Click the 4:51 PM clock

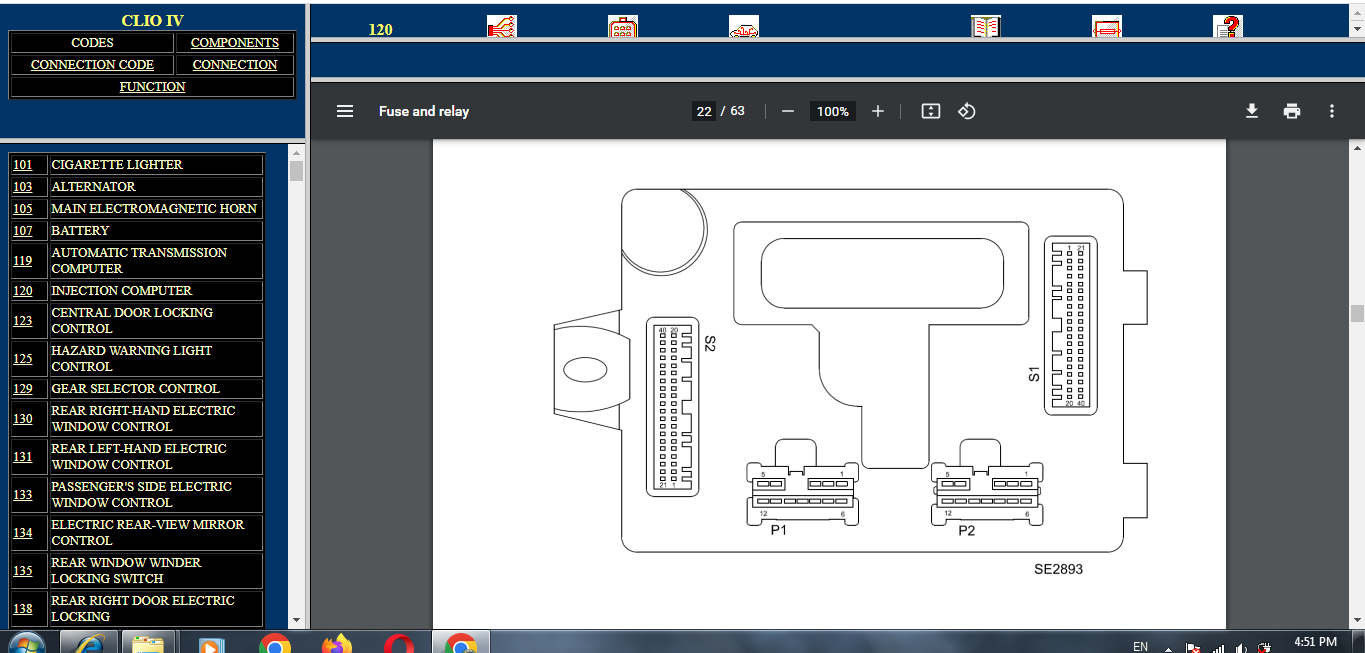1315,642
